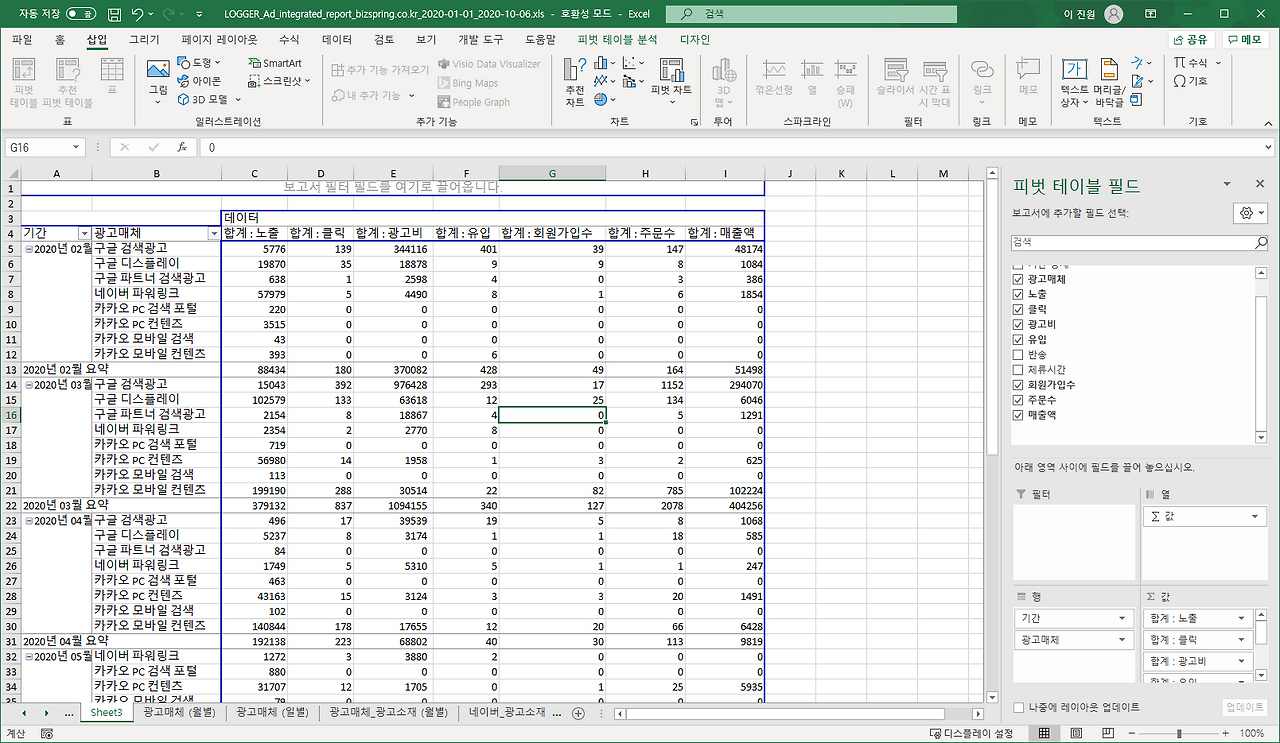The height and width of the screenshot is (743, 1280).
Task: Open the 파일 menu
Action: 22,40
